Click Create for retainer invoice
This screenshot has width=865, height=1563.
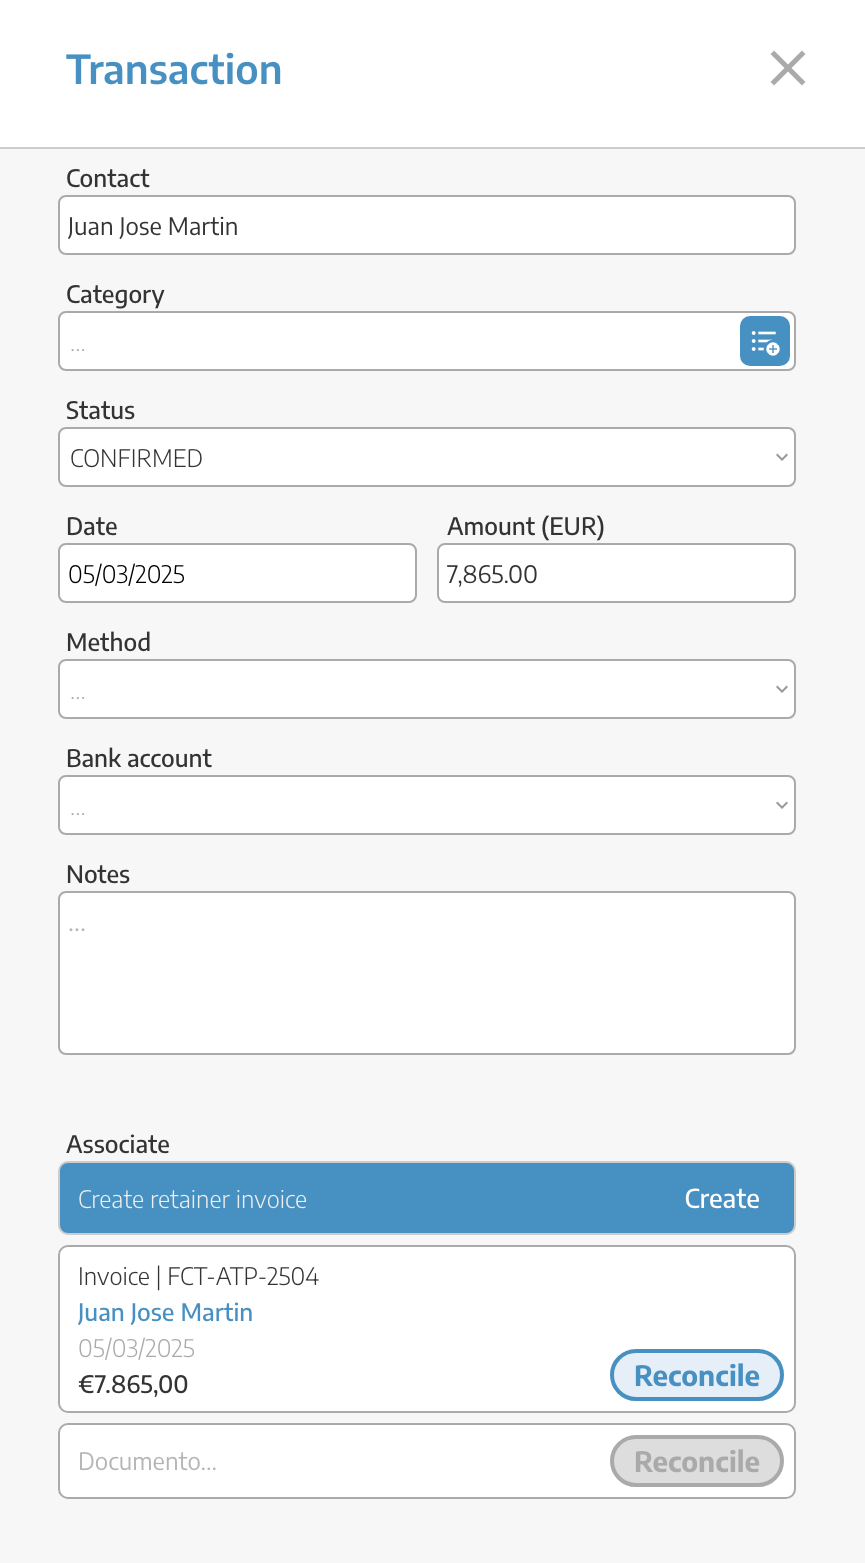[x=722, y=1198]
